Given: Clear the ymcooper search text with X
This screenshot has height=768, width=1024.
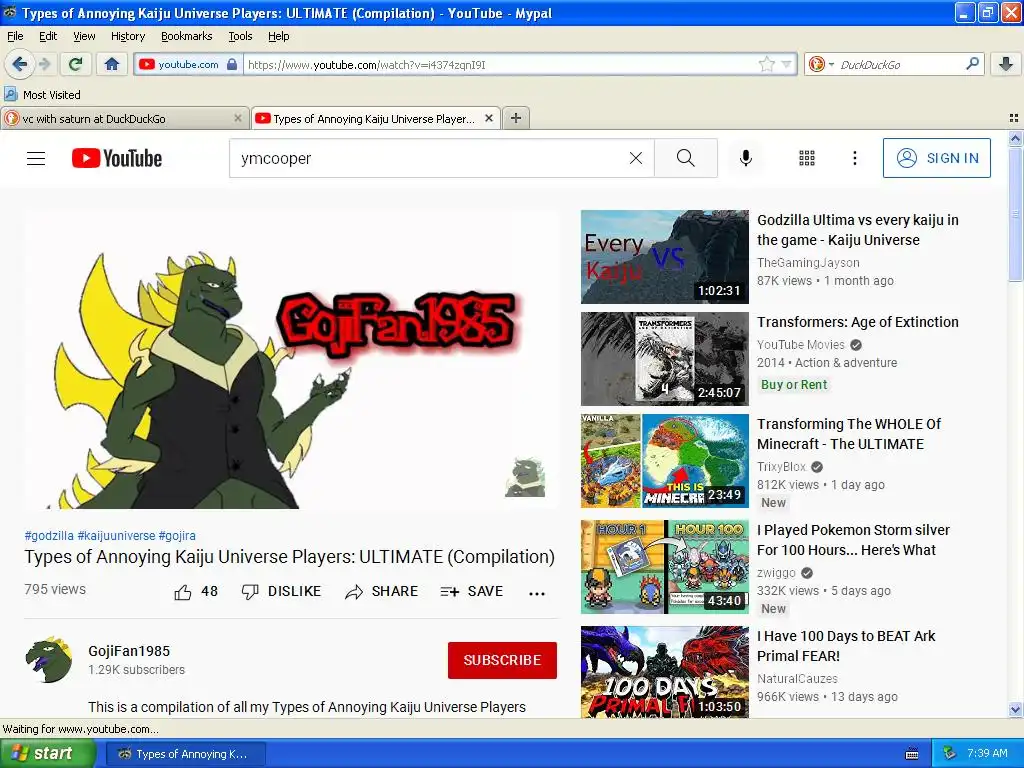Looking at the screenshot, I should 635,158.
